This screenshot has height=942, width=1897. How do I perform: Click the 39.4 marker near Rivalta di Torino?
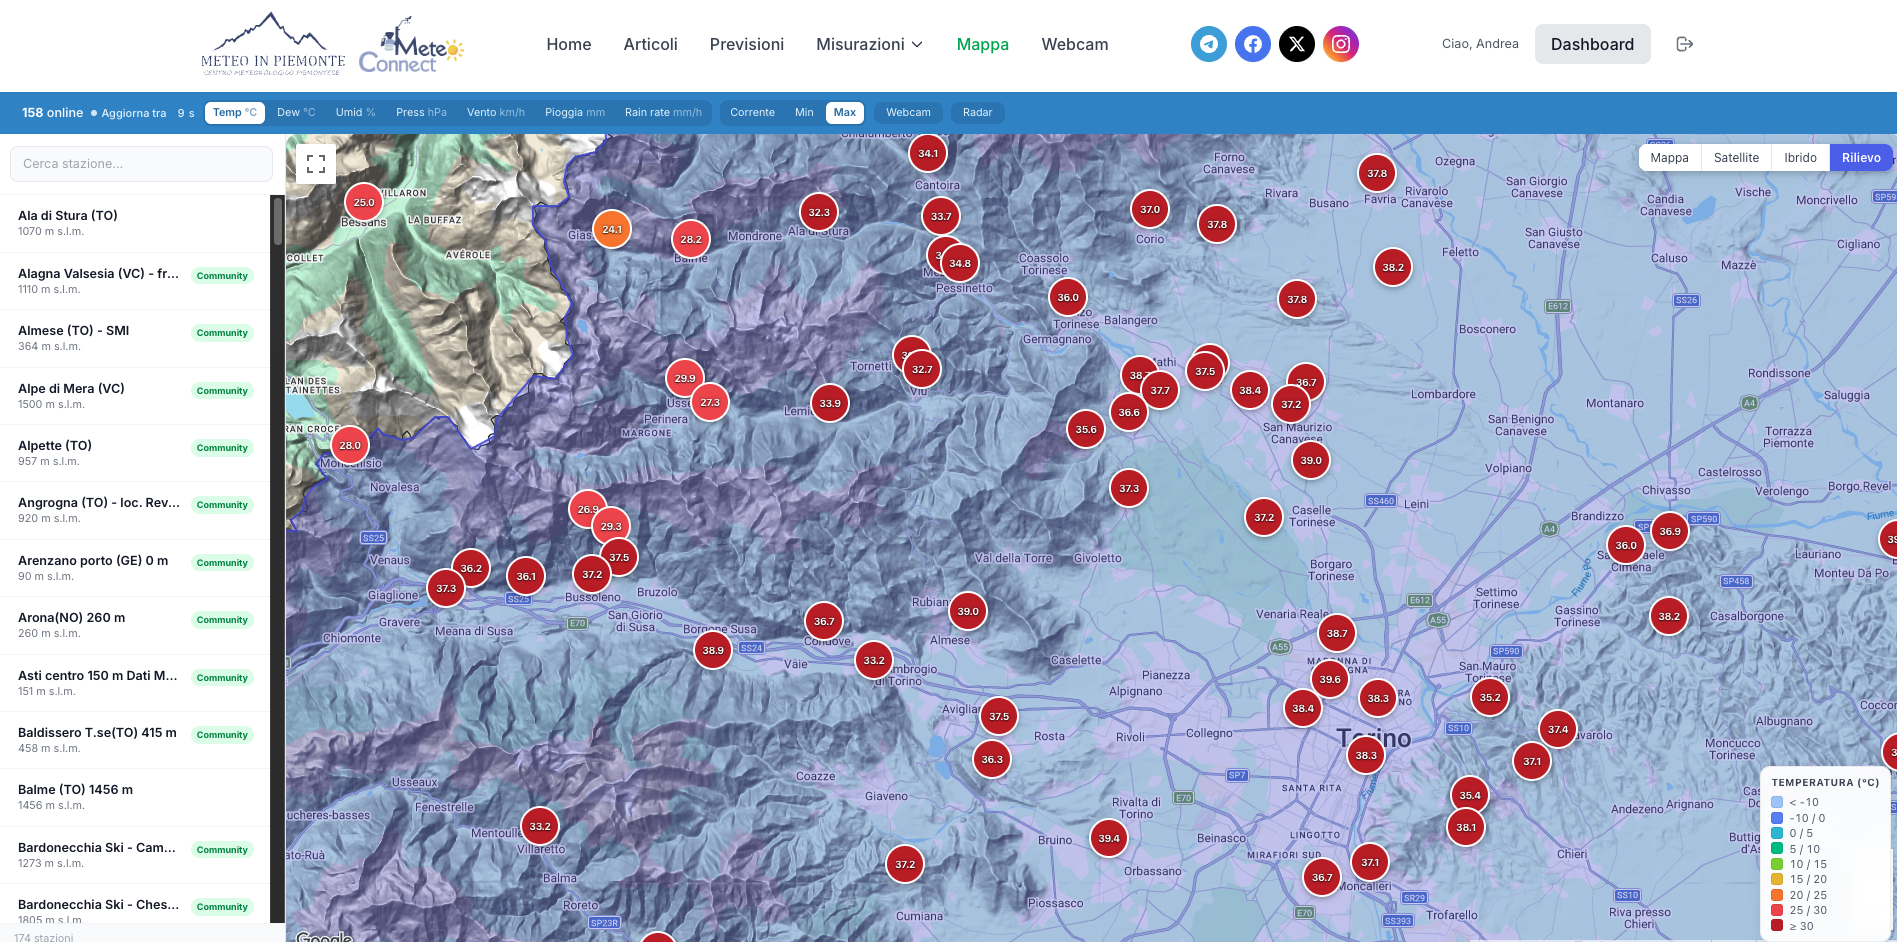coord(1109,838)
